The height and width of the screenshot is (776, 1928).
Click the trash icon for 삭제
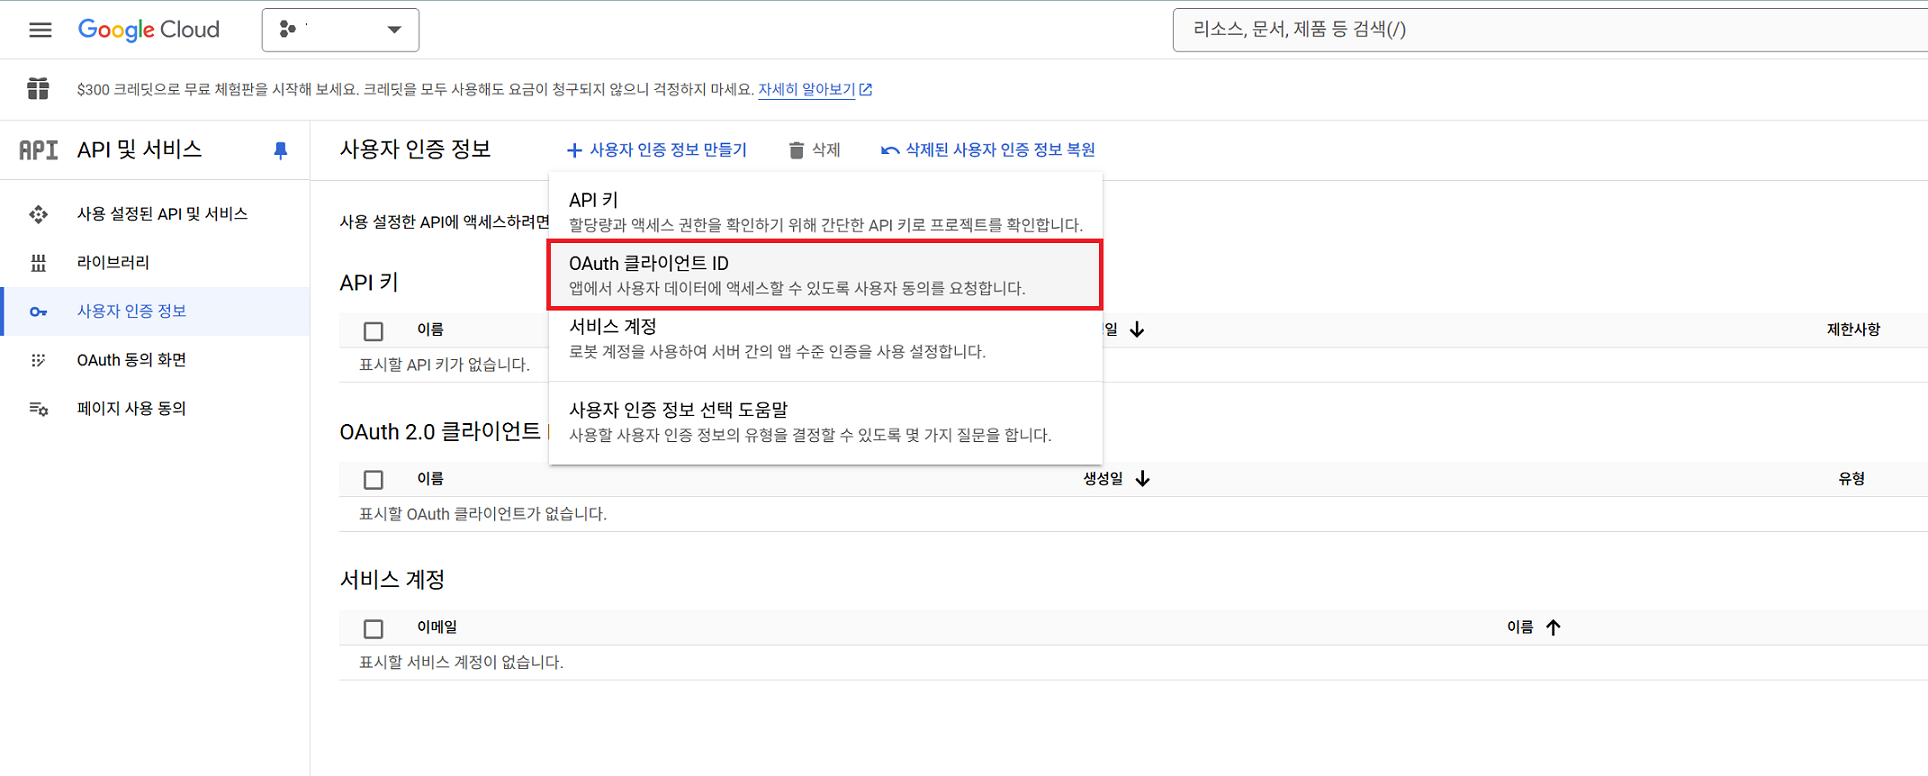[796, 150]
